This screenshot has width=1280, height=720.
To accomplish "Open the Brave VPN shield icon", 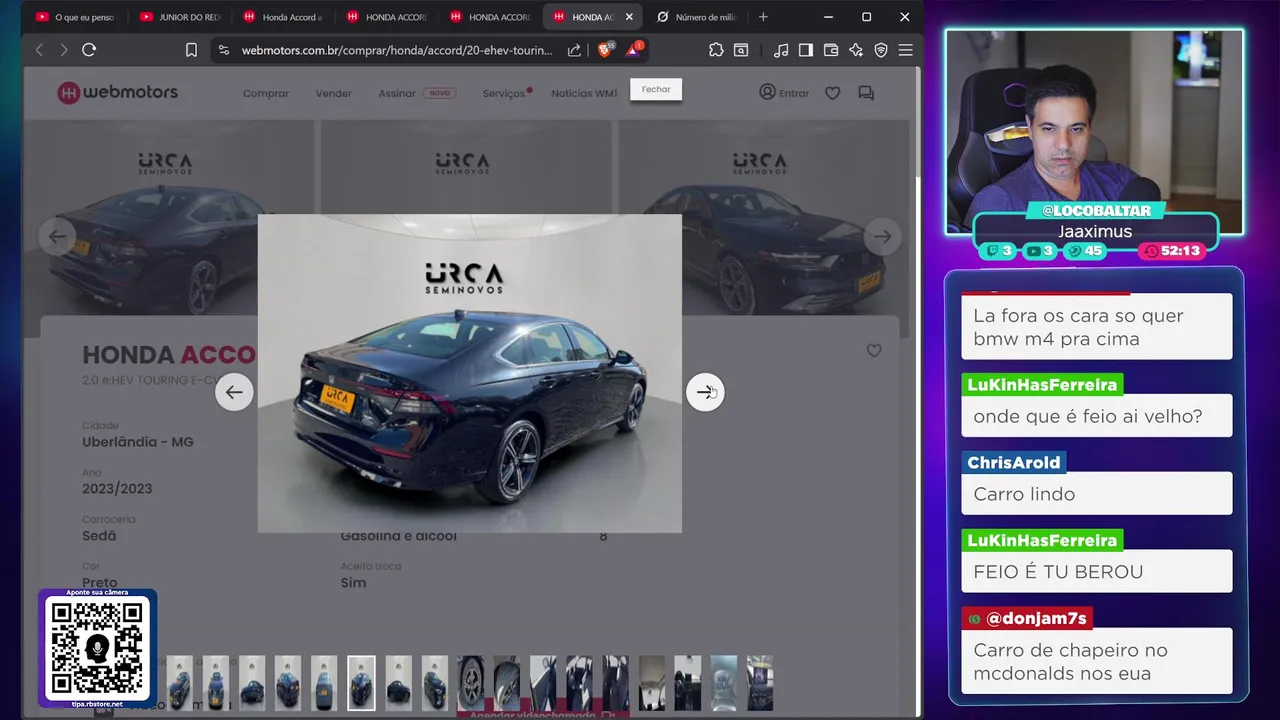I will pos(881,50).
